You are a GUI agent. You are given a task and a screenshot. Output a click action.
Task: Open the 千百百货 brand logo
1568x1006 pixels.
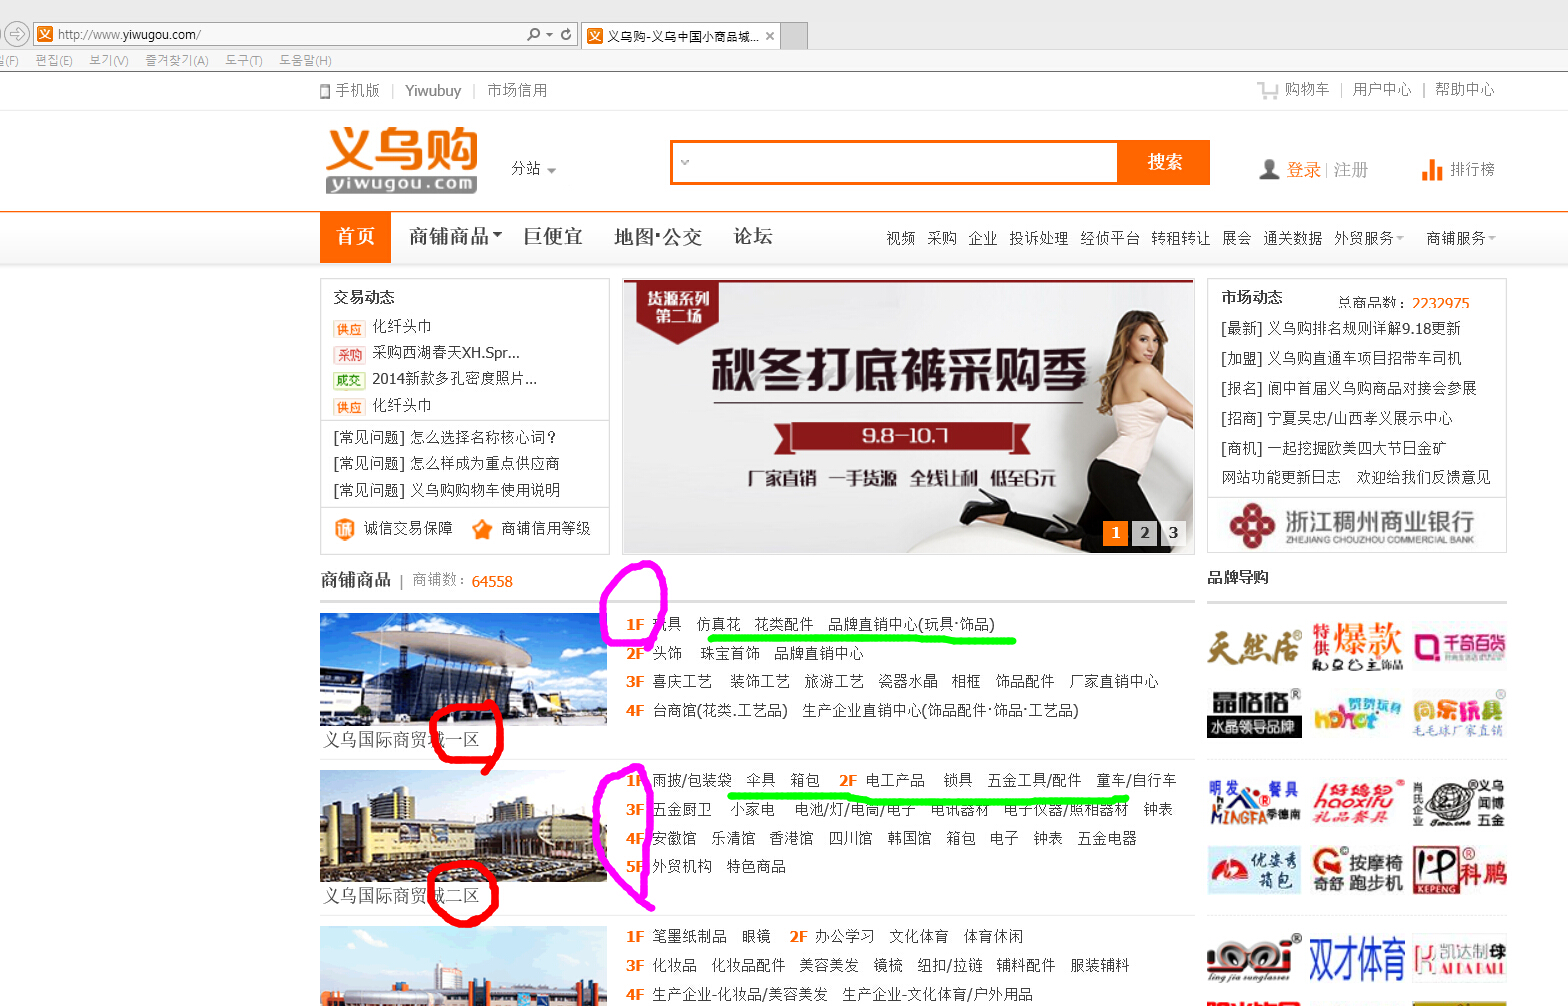1459,647
